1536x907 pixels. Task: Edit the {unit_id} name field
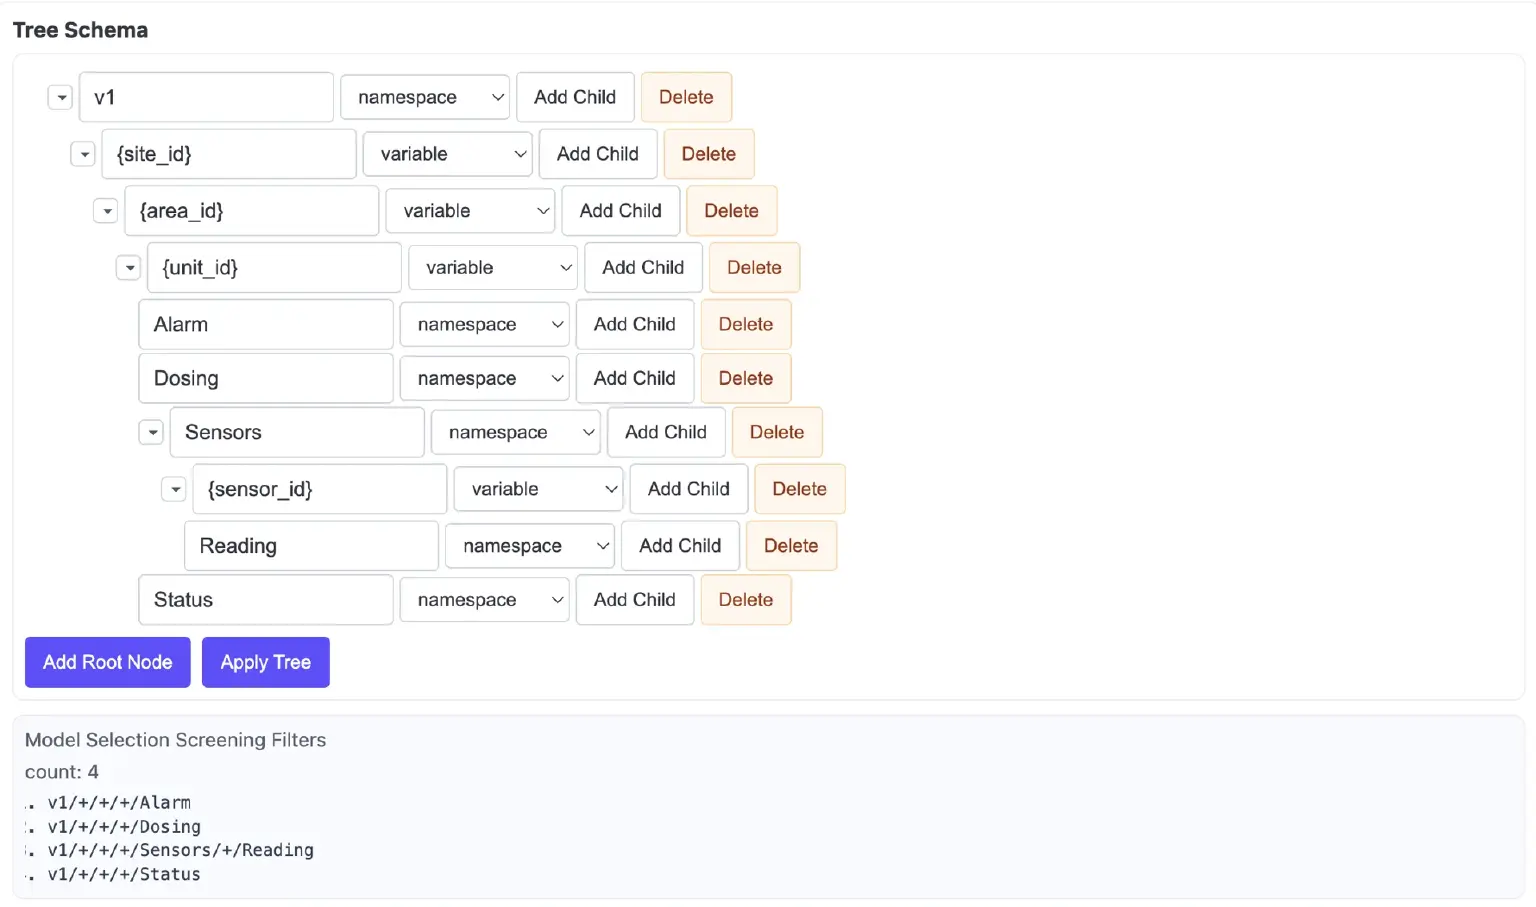coord(274,268)
